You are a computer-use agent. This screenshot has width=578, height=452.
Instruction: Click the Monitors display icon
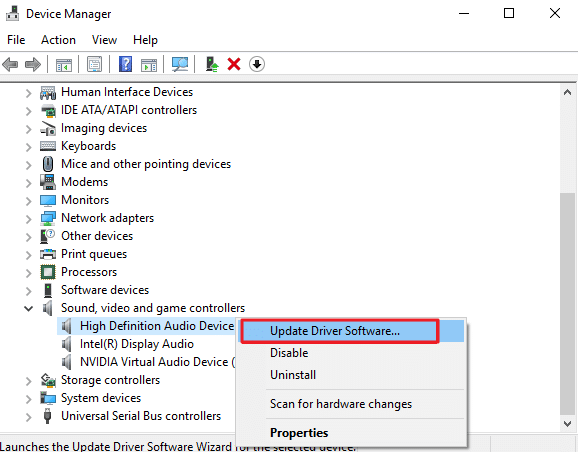coord(48,200)
